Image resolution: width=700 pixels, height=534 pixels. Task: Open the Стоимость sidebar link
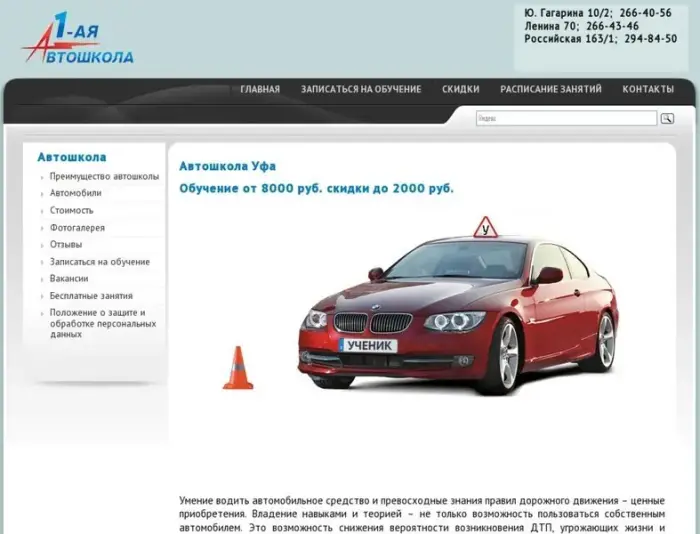[72, 210]
